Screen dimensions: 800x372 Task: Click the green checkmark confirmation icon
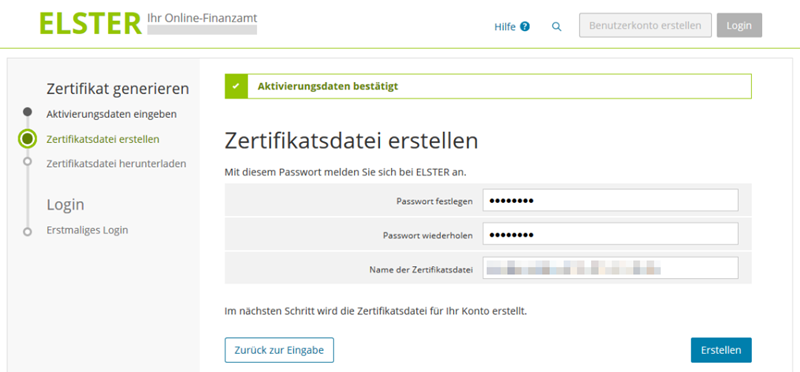(x=236, y=86)
